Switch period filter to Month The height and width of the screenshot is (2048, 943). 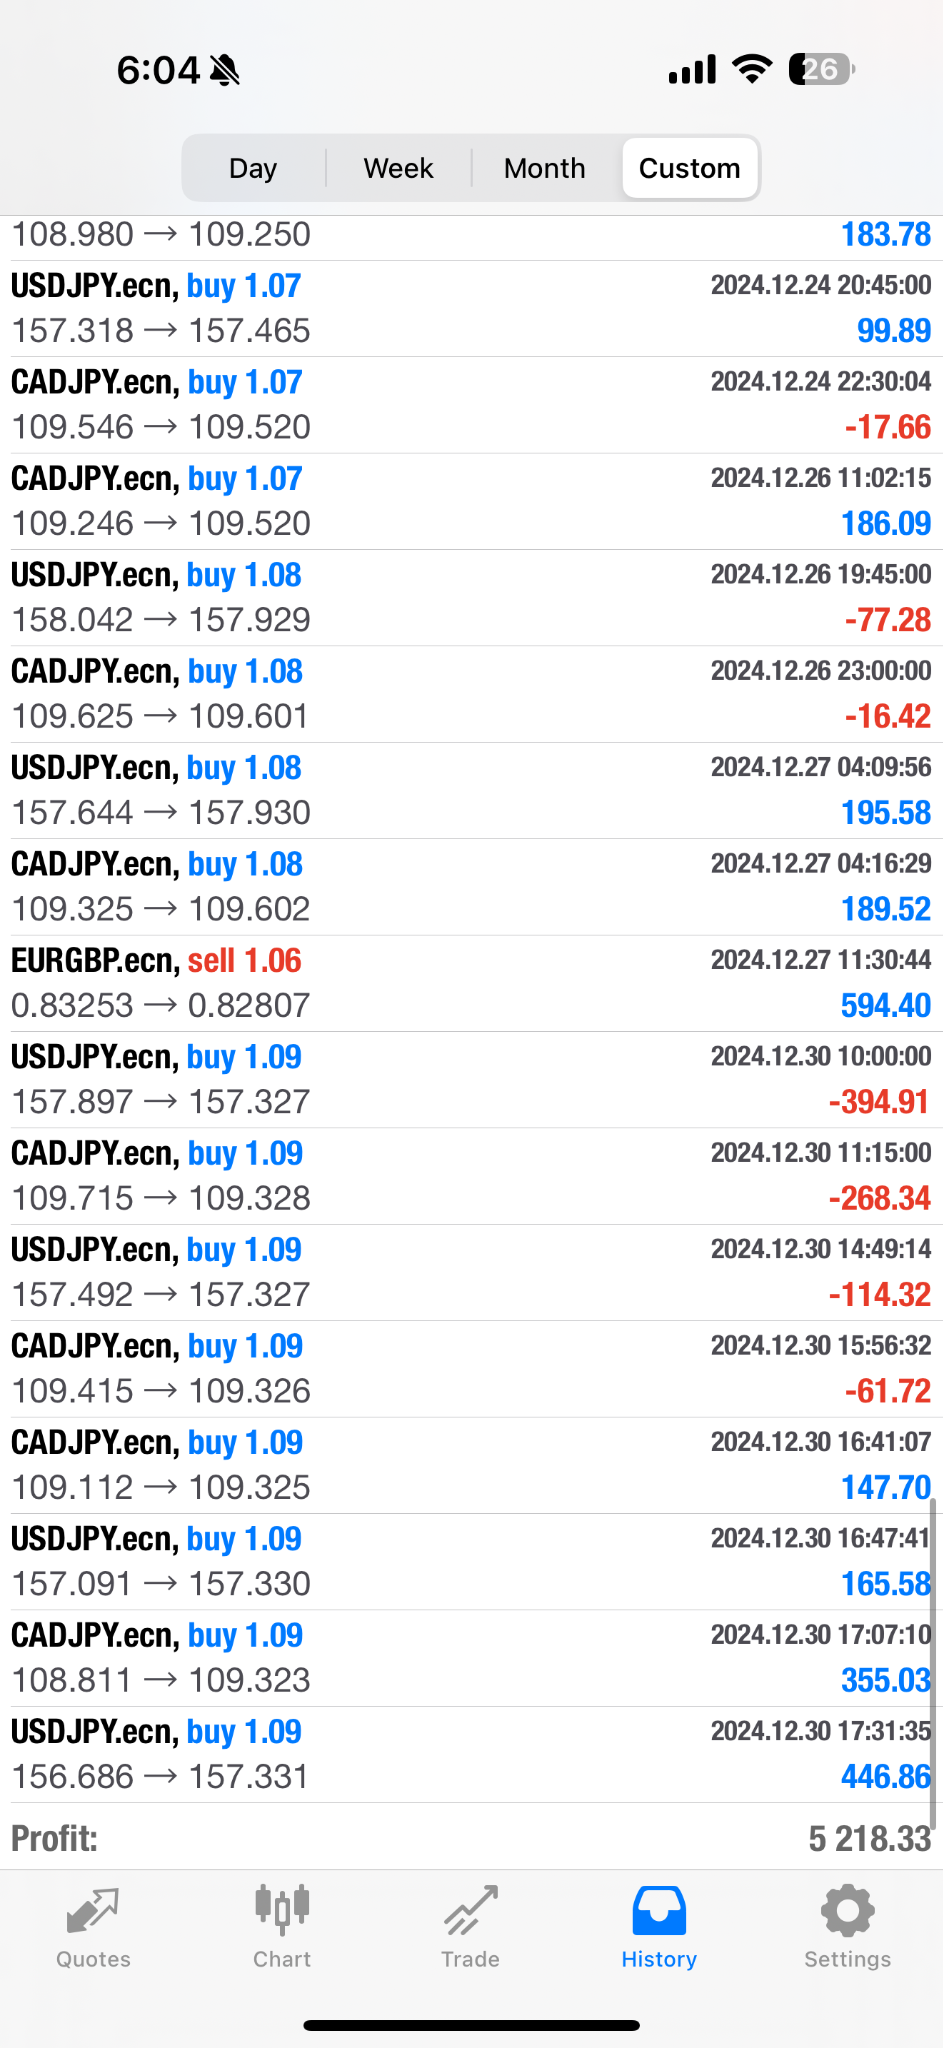(544, 168)
